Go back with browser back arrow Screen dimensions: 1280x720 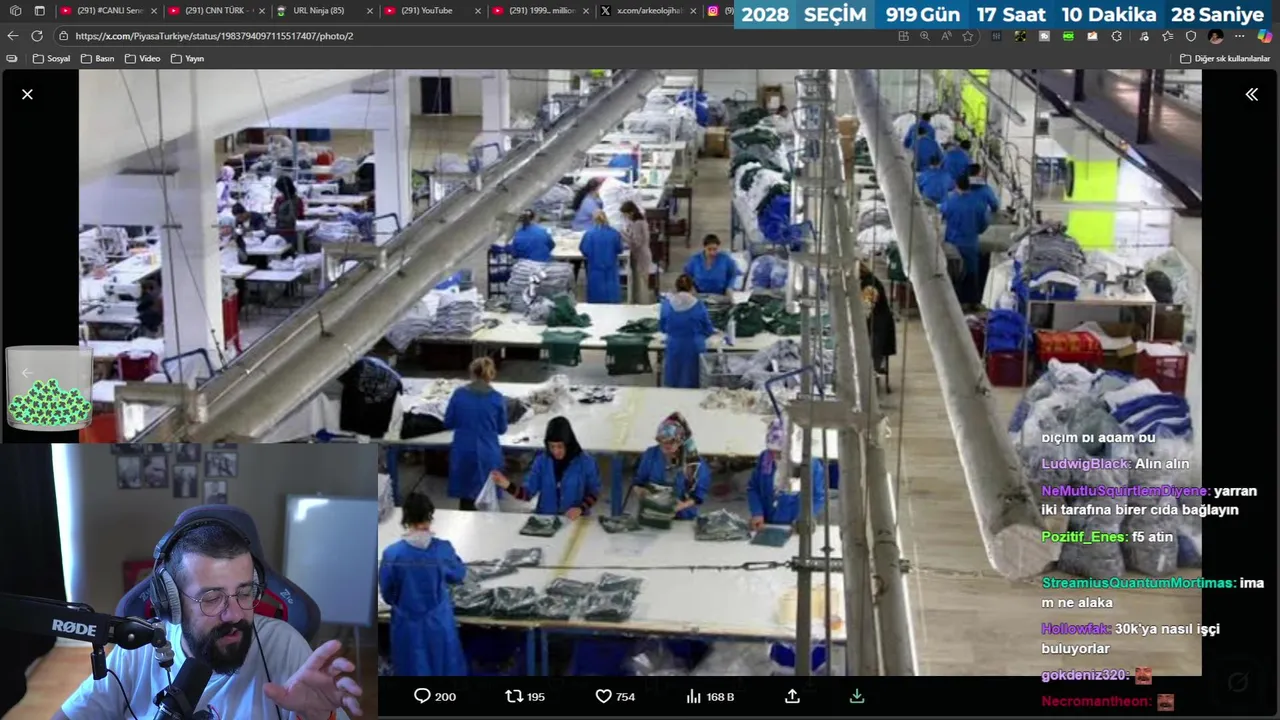pos(12,36)
